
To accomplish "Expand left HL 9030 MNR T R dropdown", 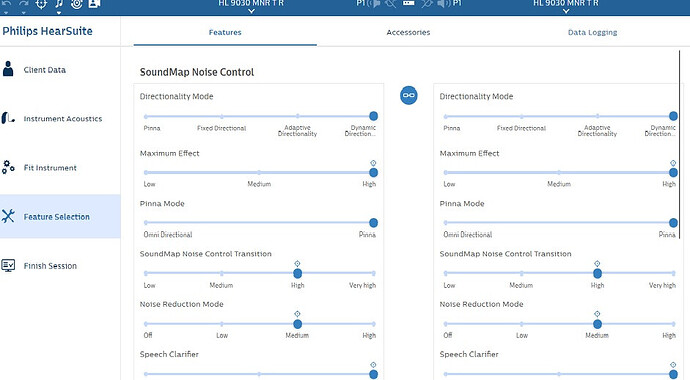I will pyautogui.click(x=251, y=11).
